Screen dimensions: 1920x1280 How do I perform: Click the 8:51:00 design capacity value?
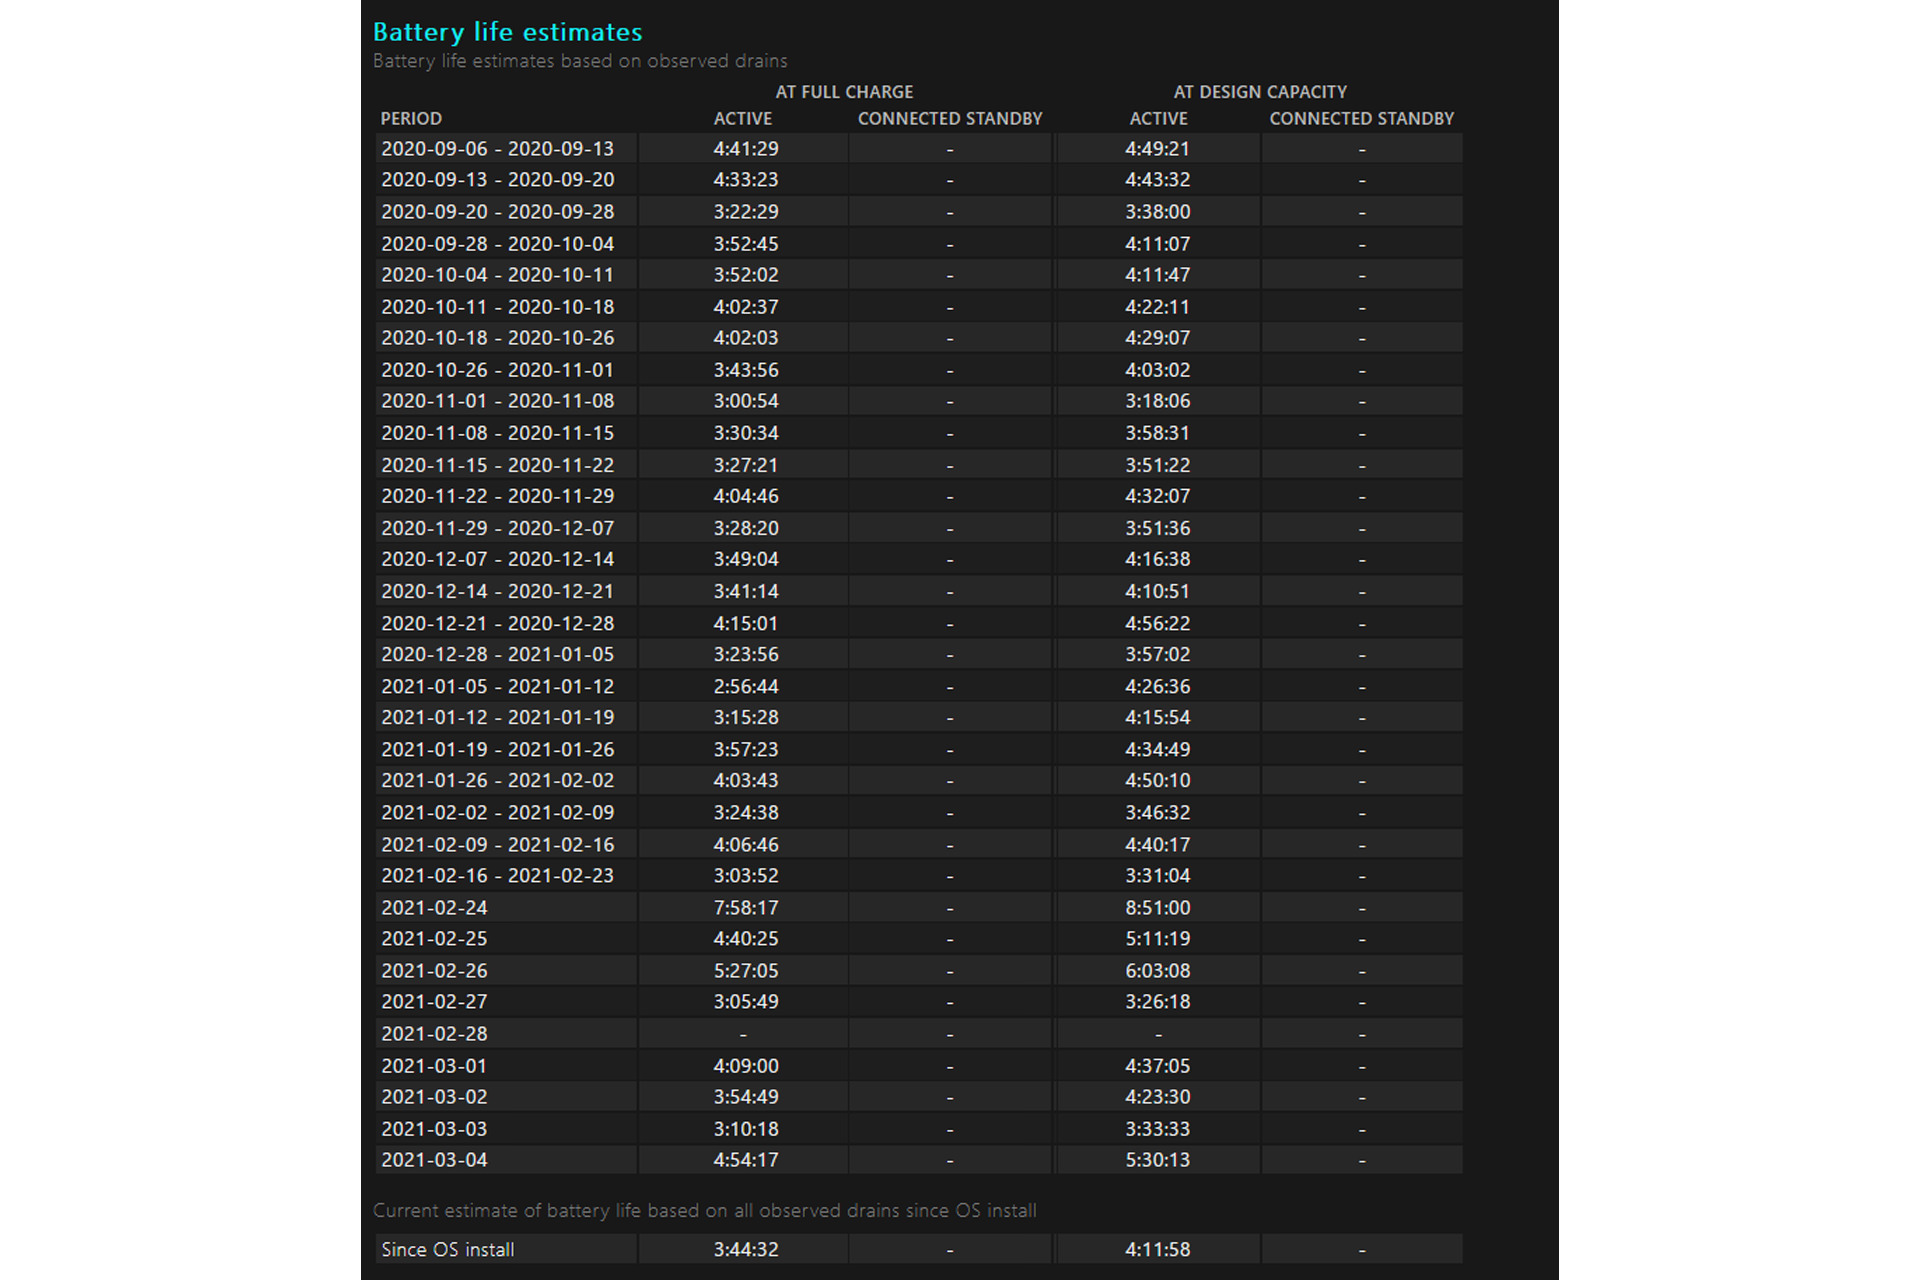1157,907
